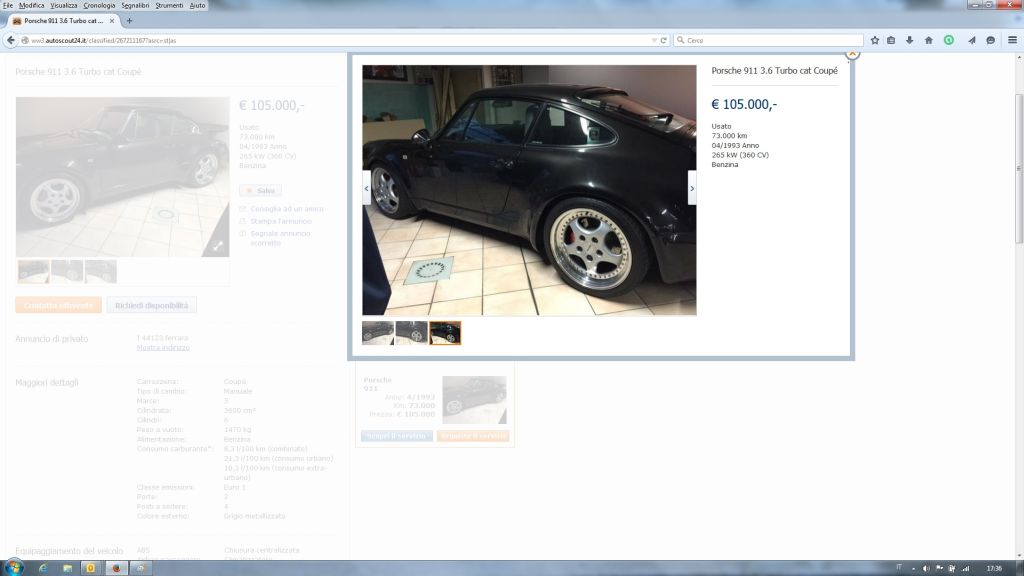Show hidden system tray icons
Image resolution: width=1024 pixels, height=576 pixels.
point(913,568)
